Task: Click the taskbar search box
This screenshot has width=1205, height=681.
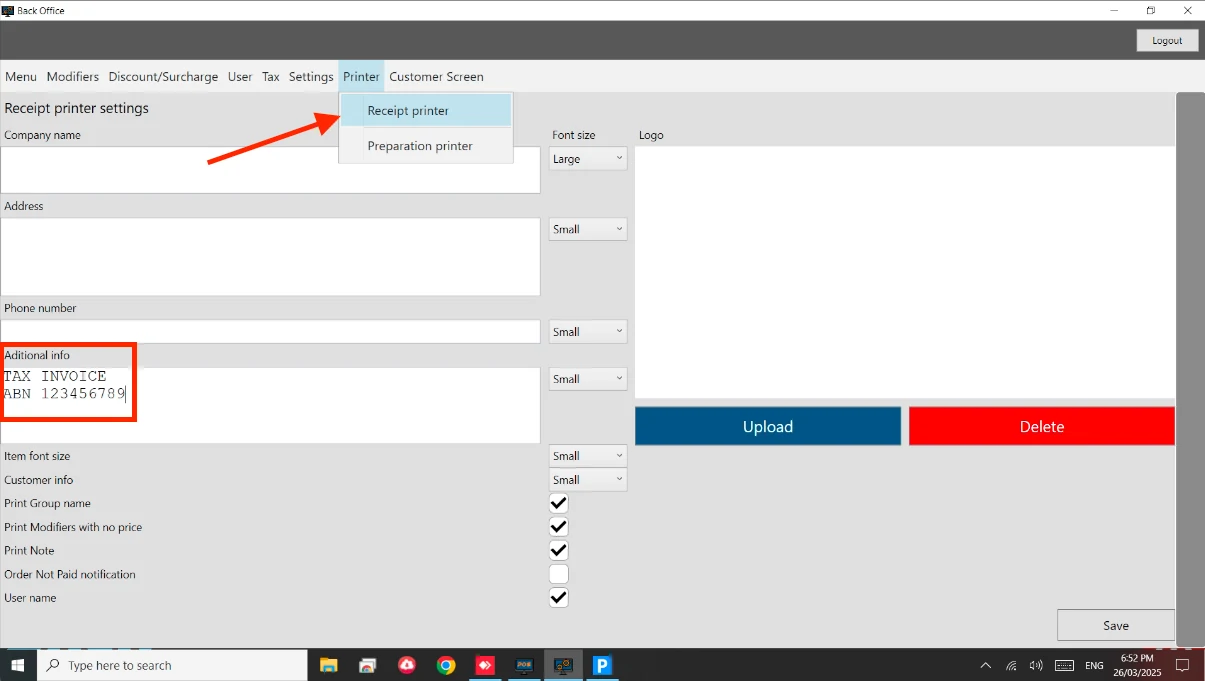Action: pyautogui.click(x=173, y=665)
